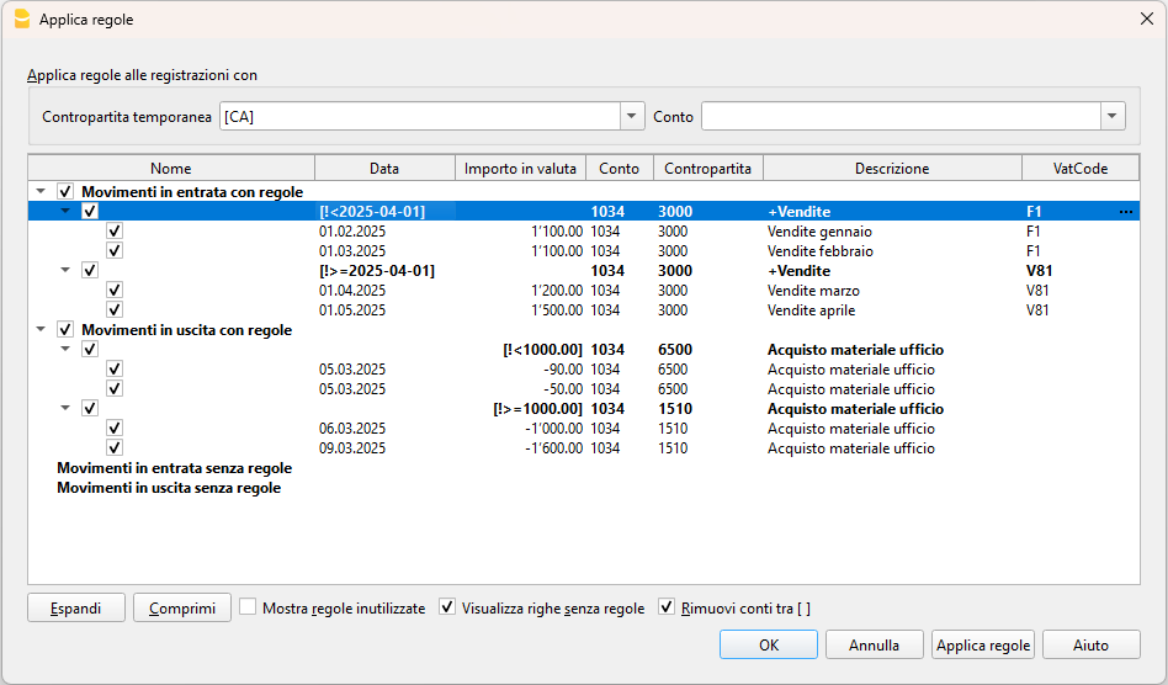Viewport: 1168px width, 685px height.
Task: Confirm with the OK button
Action: click(768, 645)
